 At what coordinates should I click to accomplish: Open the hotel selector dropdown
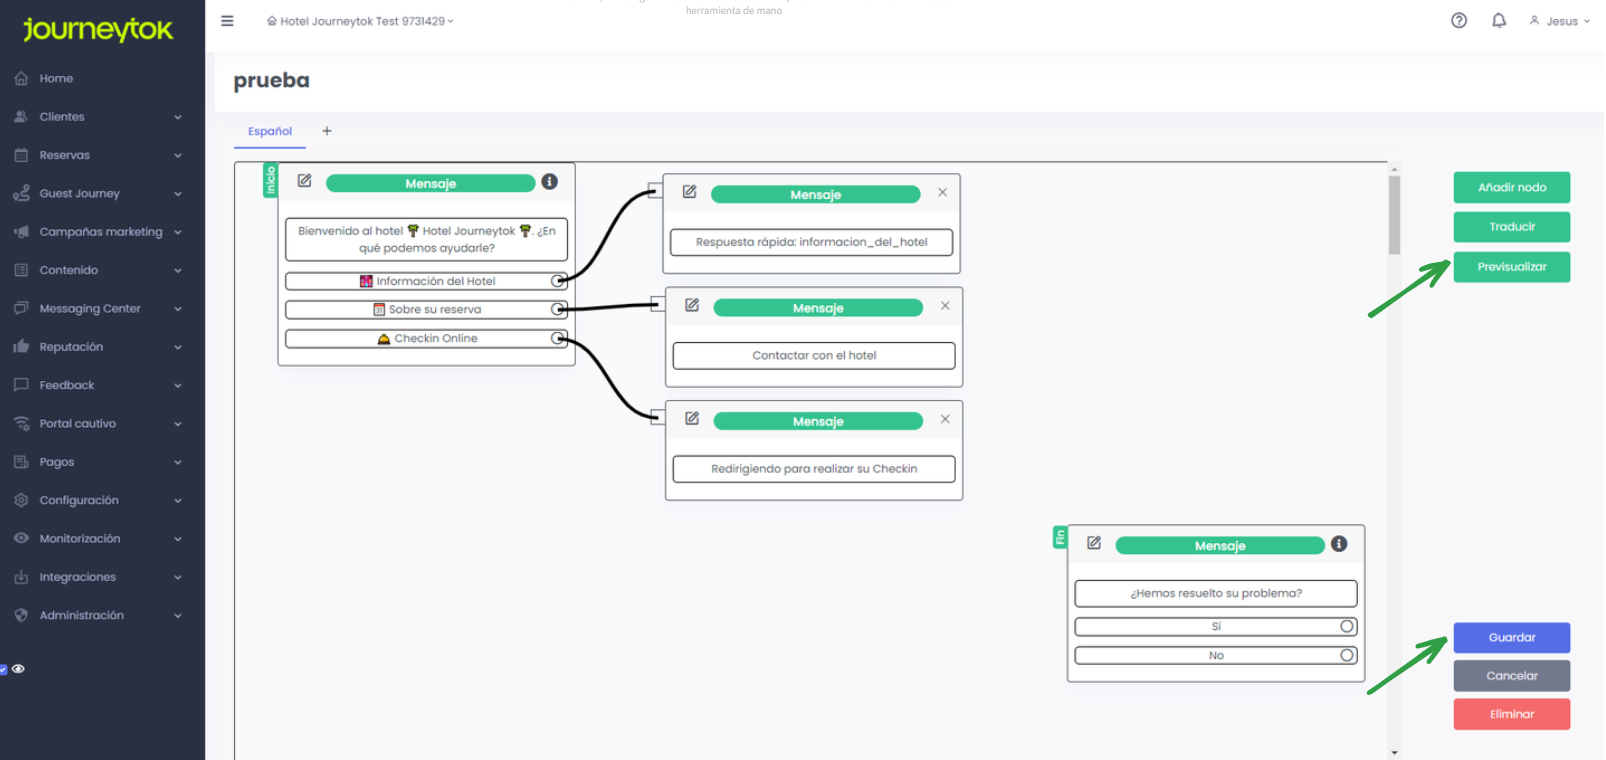click(360, 21)
